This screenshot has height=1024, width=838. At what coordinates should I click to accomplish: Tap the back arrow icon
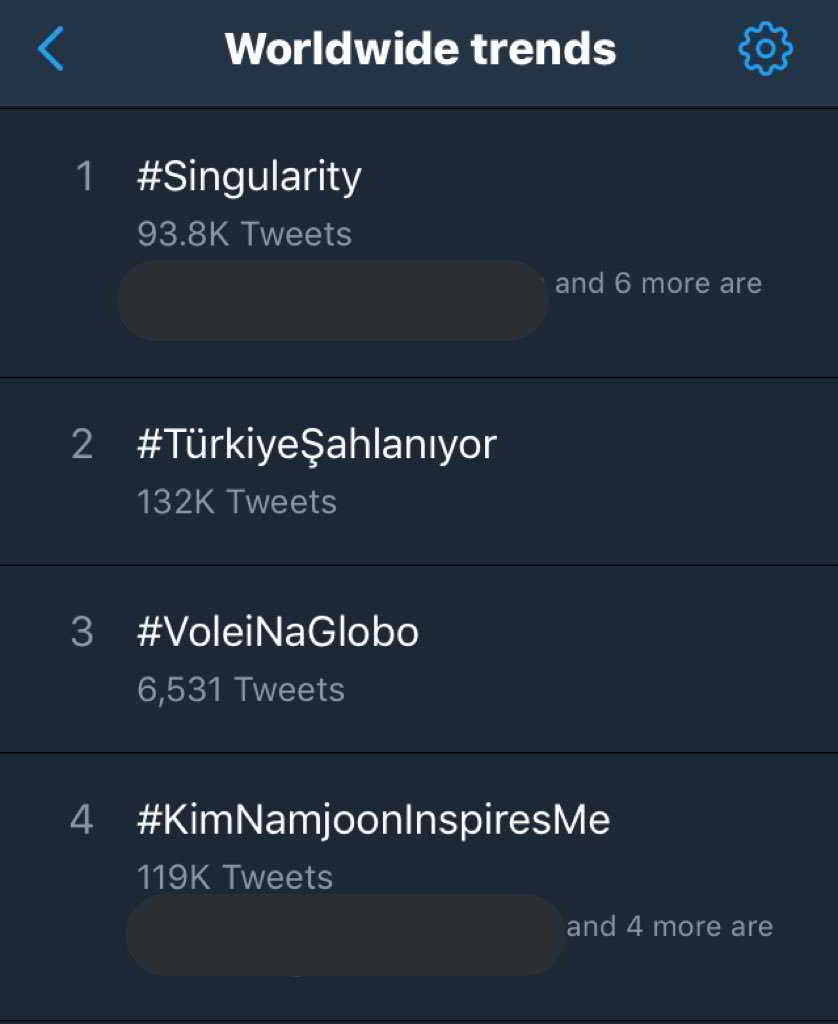51,48
